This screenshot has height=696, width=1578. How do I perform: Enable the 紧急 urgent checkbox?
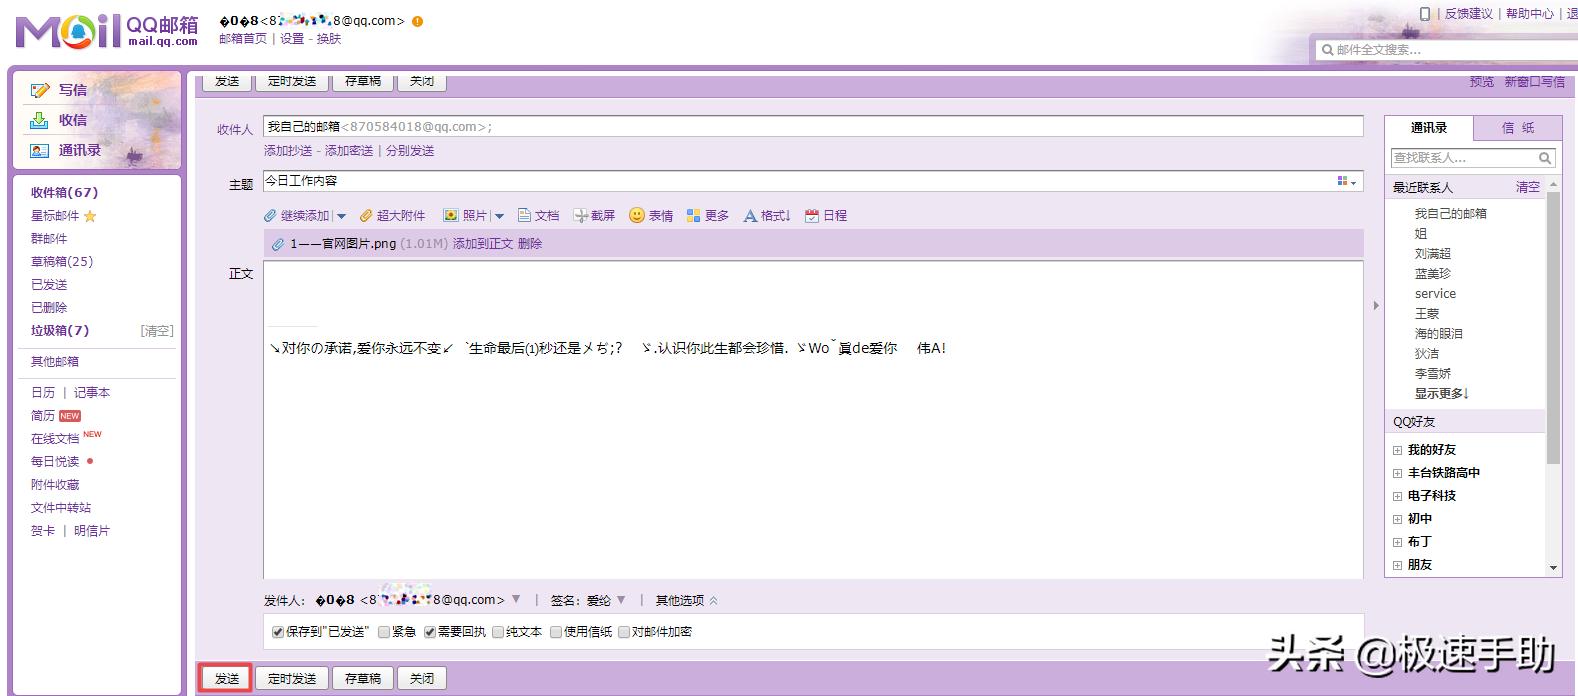point(384,632)
